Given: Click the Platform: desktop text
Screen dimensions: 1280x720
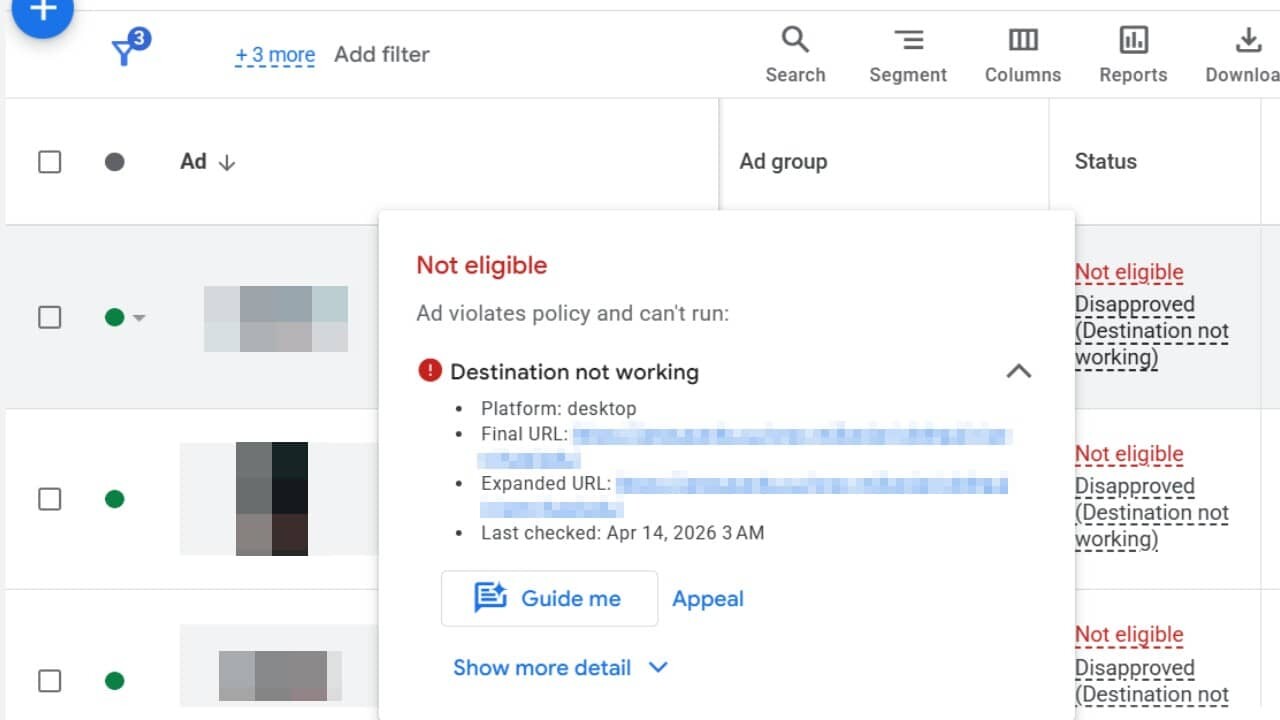Looking at the screenshot, I should 558,408.
